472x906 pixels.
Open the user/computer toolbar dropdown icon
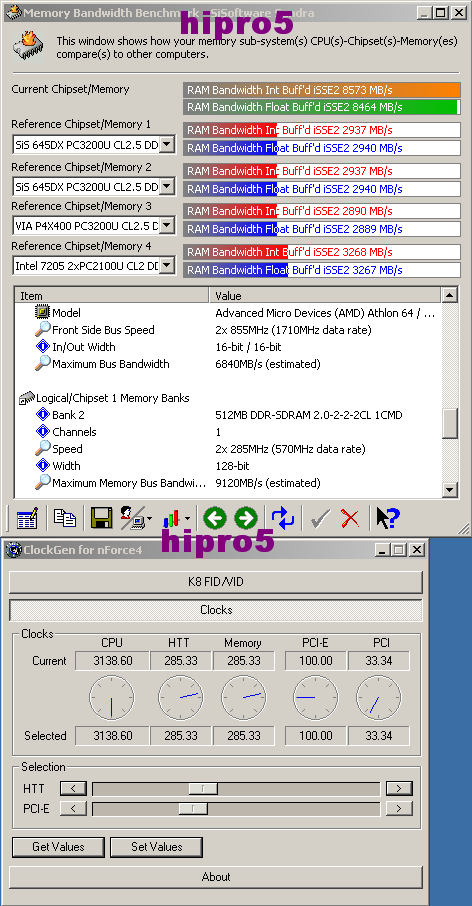(136, 517)
